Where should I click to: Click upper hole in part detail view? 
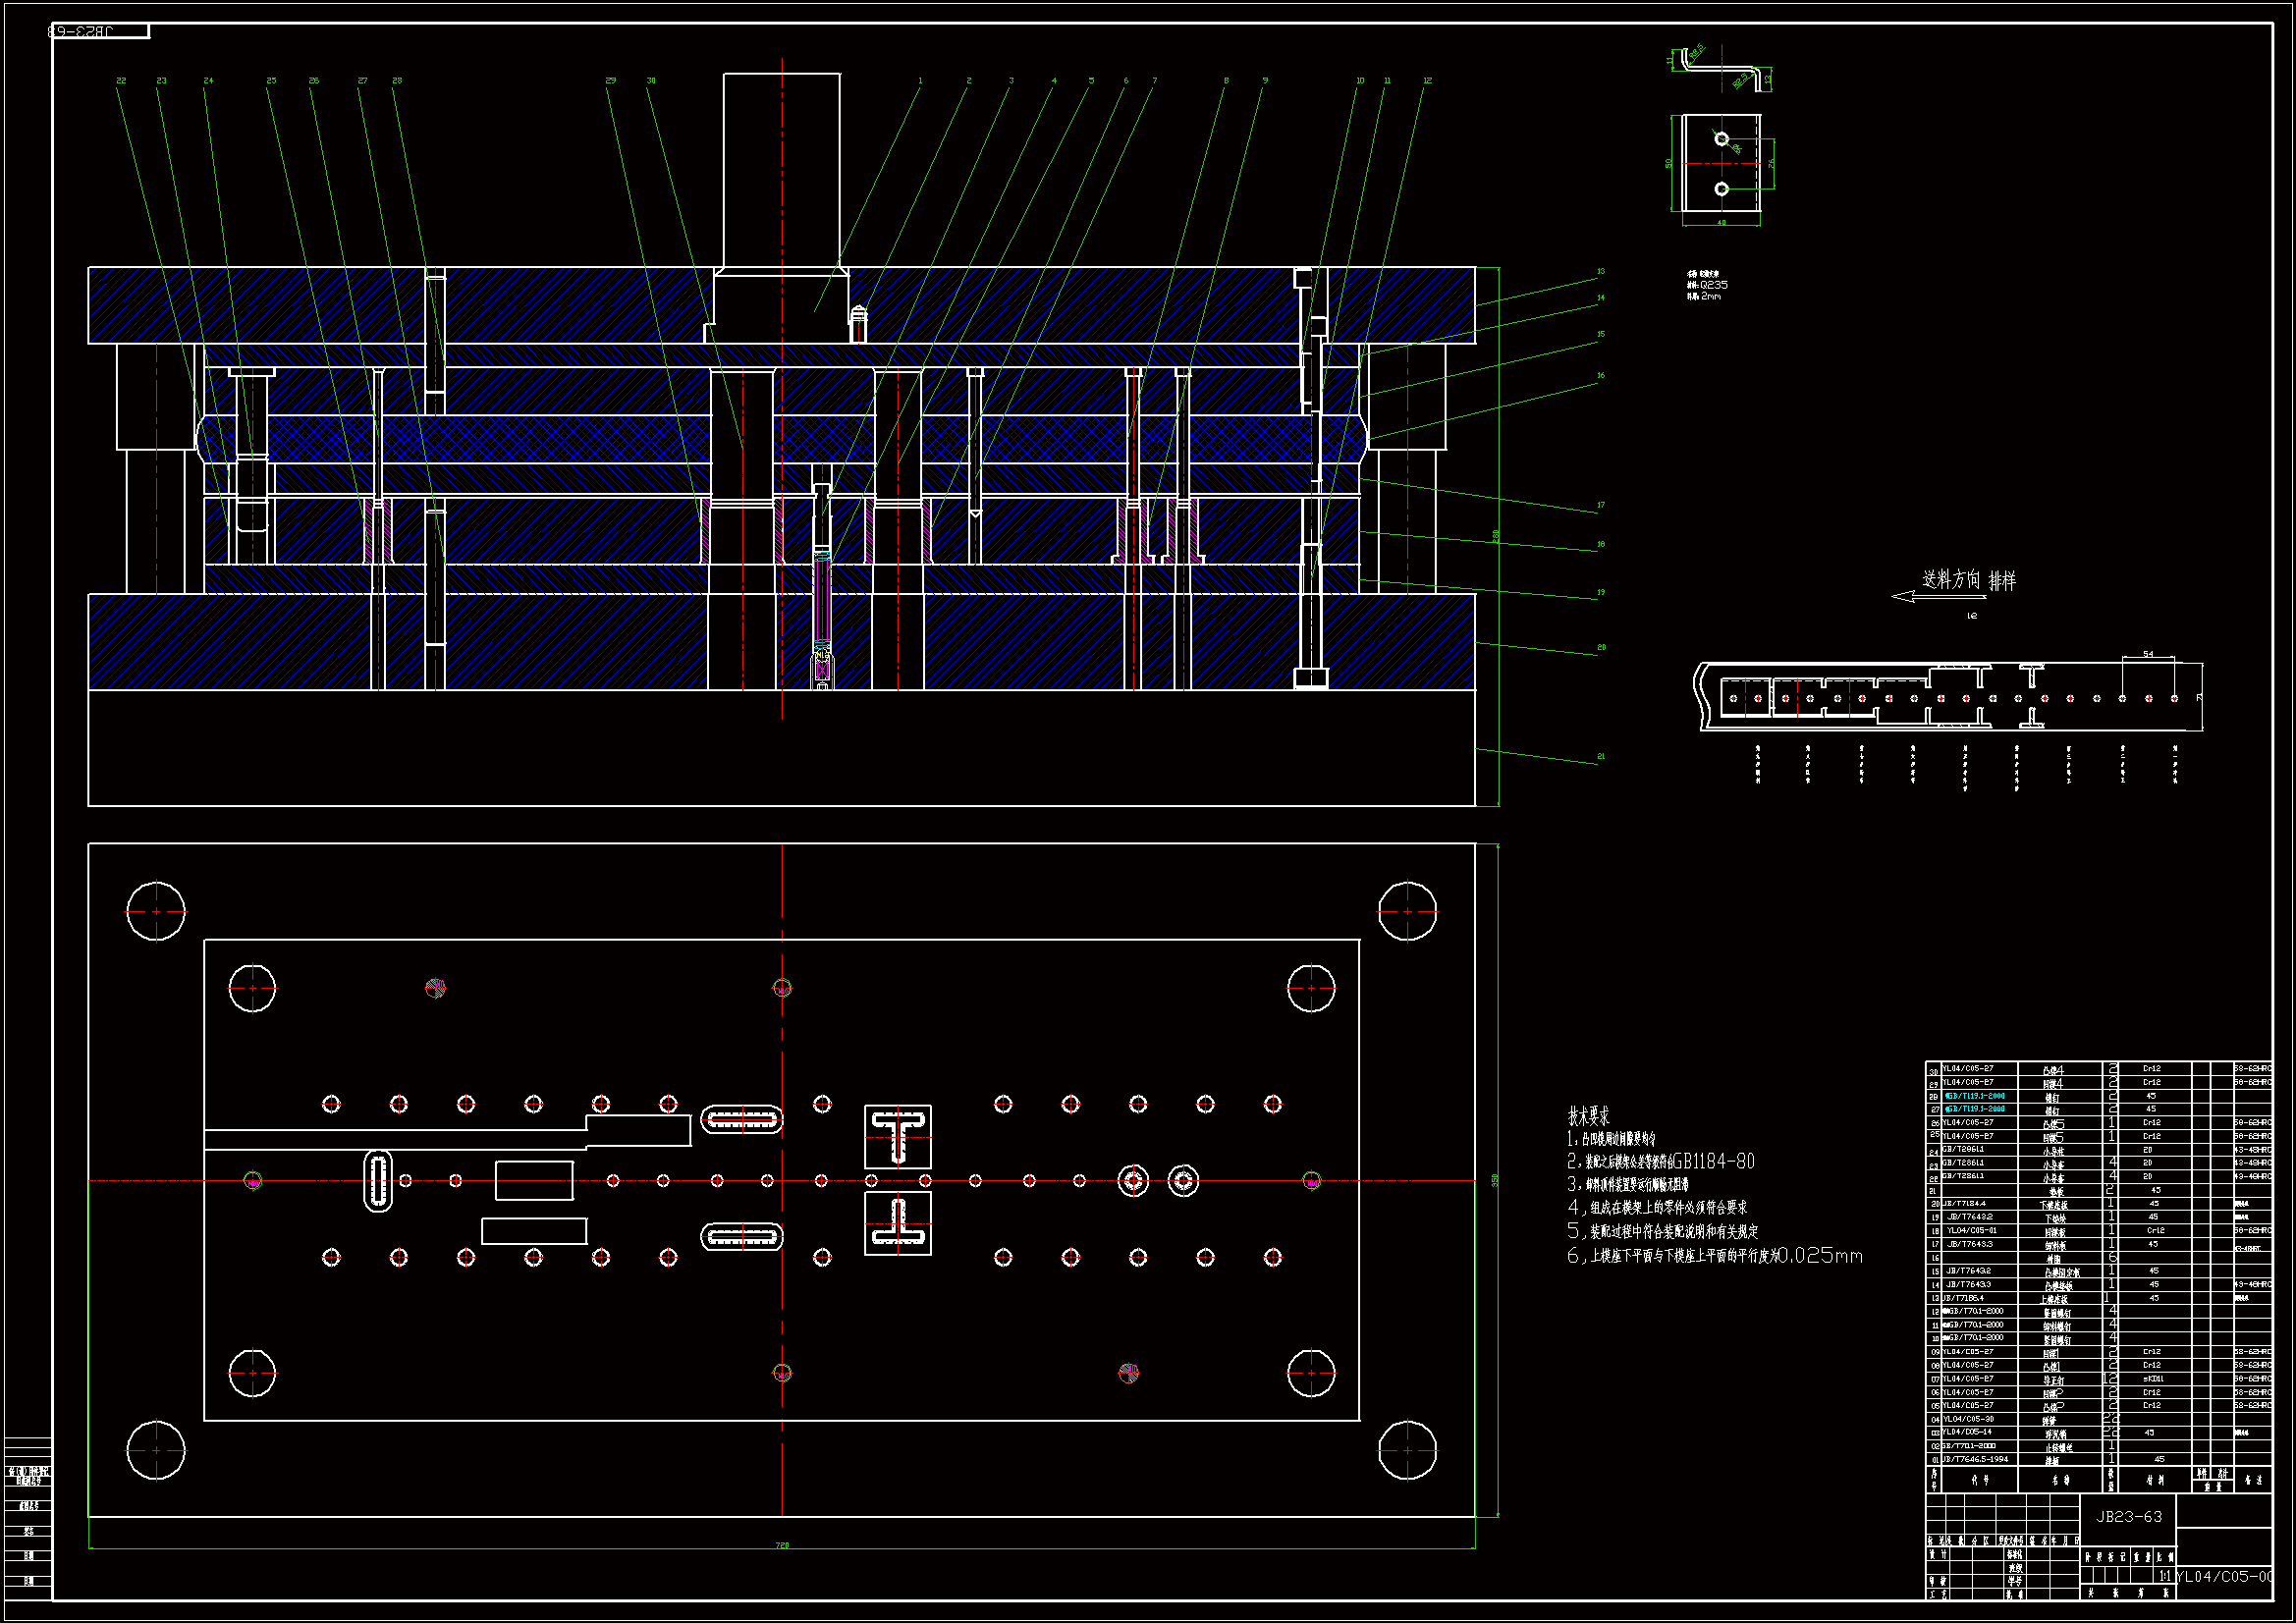click(1721, 139)
